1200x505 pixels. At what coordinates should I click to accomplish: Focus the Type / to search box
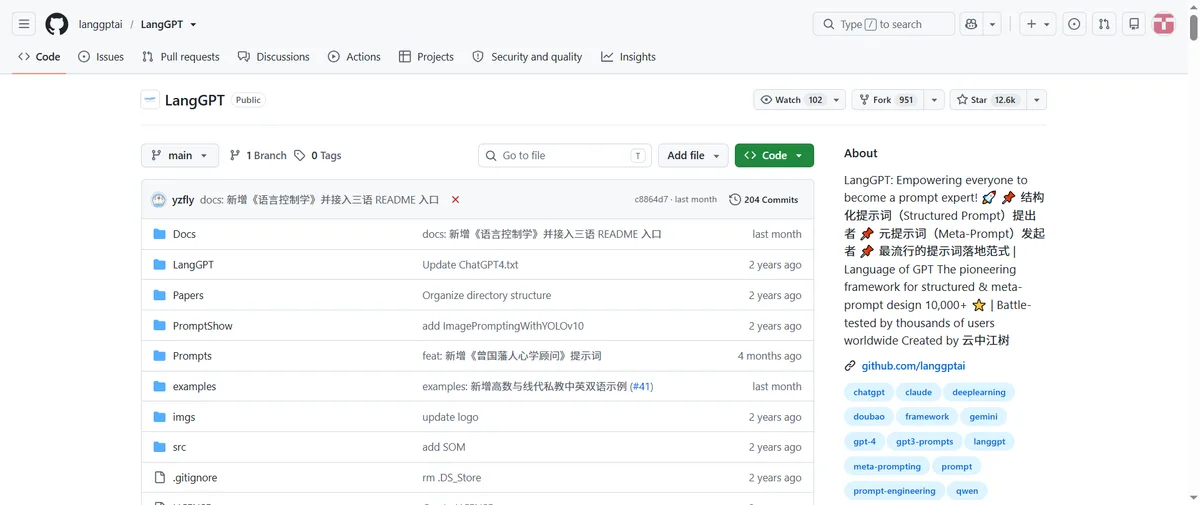tap(884, 24)
